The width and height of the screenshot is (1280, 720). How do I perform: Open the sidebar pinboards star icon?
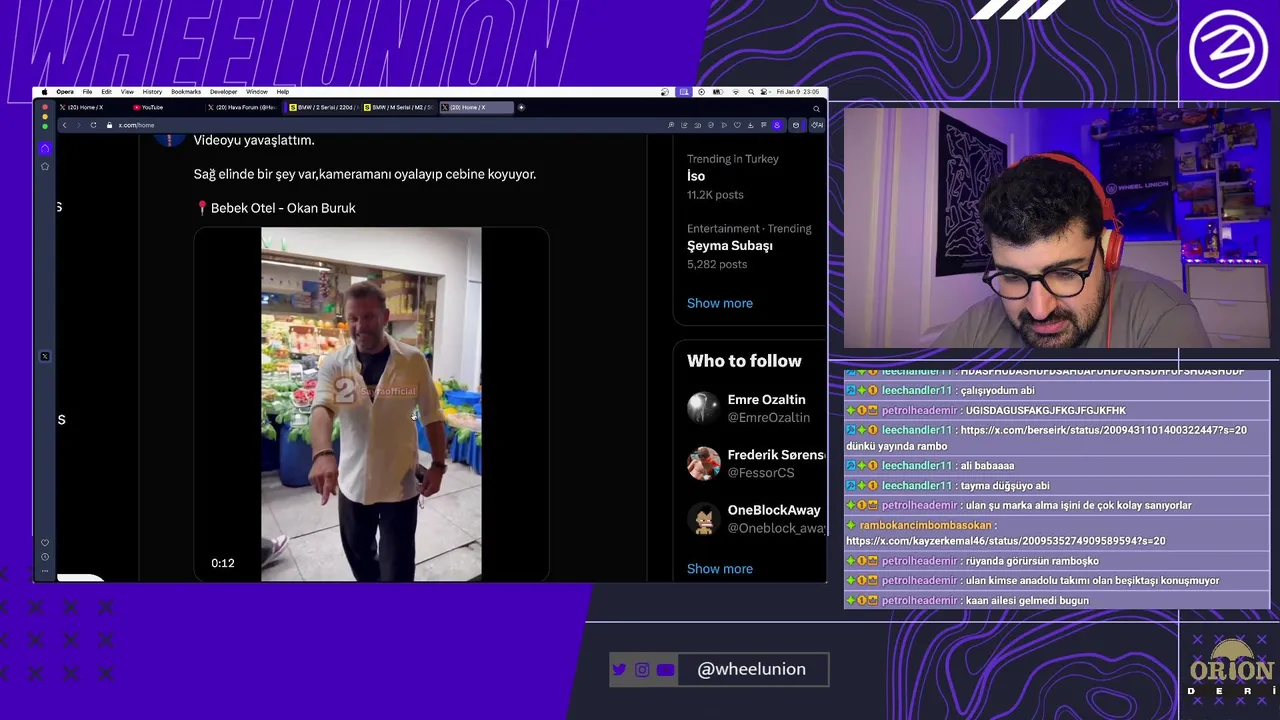45,166
